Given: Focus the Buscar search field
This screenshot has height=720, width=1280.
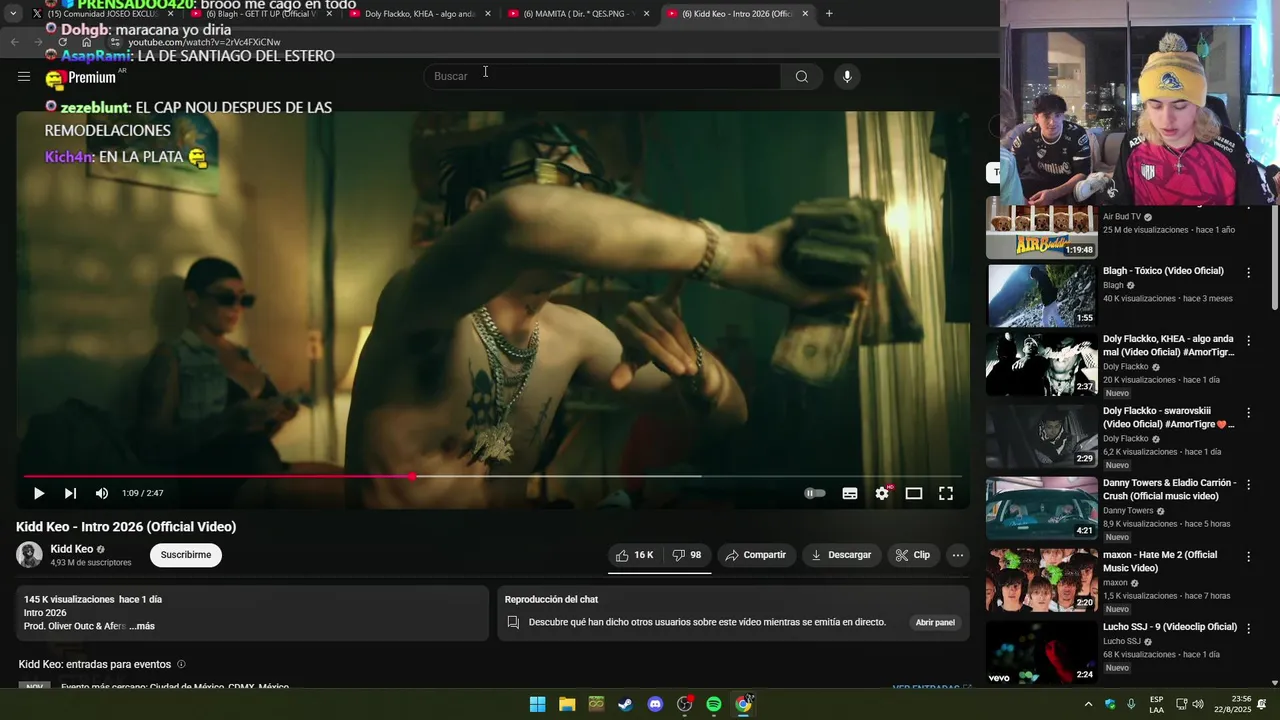Looking at the screenshot, I should [603, 77].
